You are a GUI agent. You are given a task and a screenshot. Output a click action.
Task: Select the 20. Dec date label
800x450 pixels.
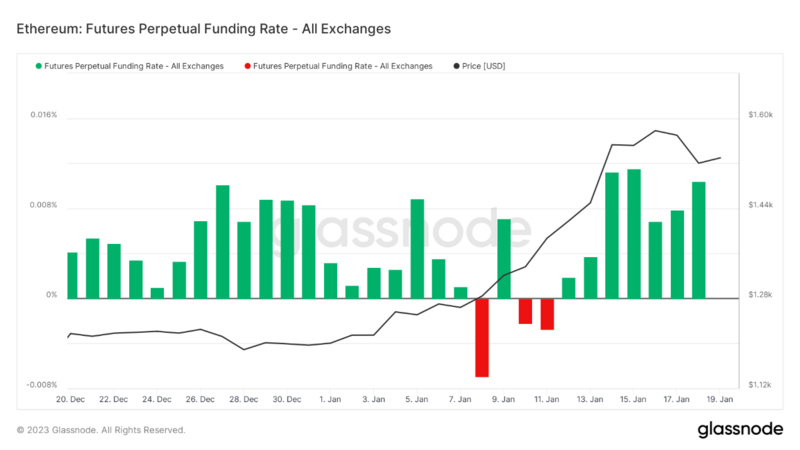pos(69,399)
